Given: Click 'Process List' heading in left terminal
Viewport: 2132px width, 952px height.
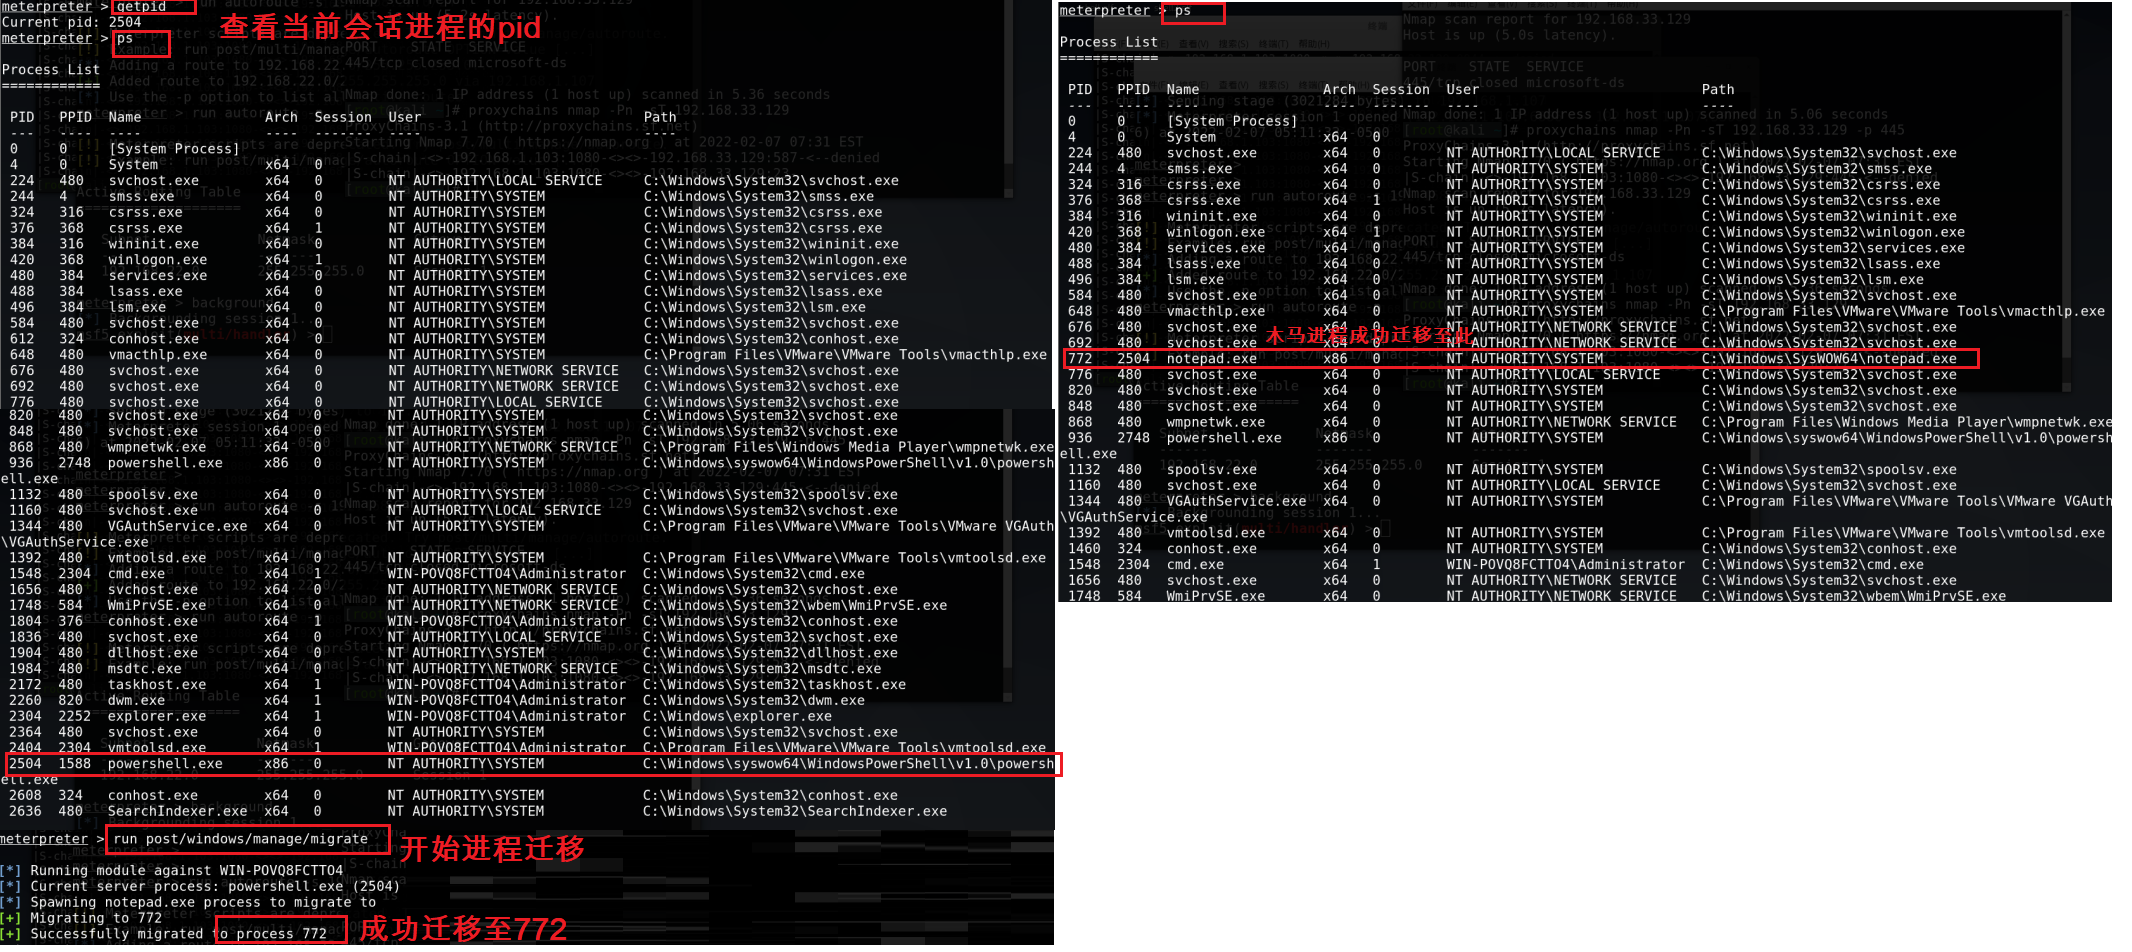Looking at the screenshot, I should (51, 70).
